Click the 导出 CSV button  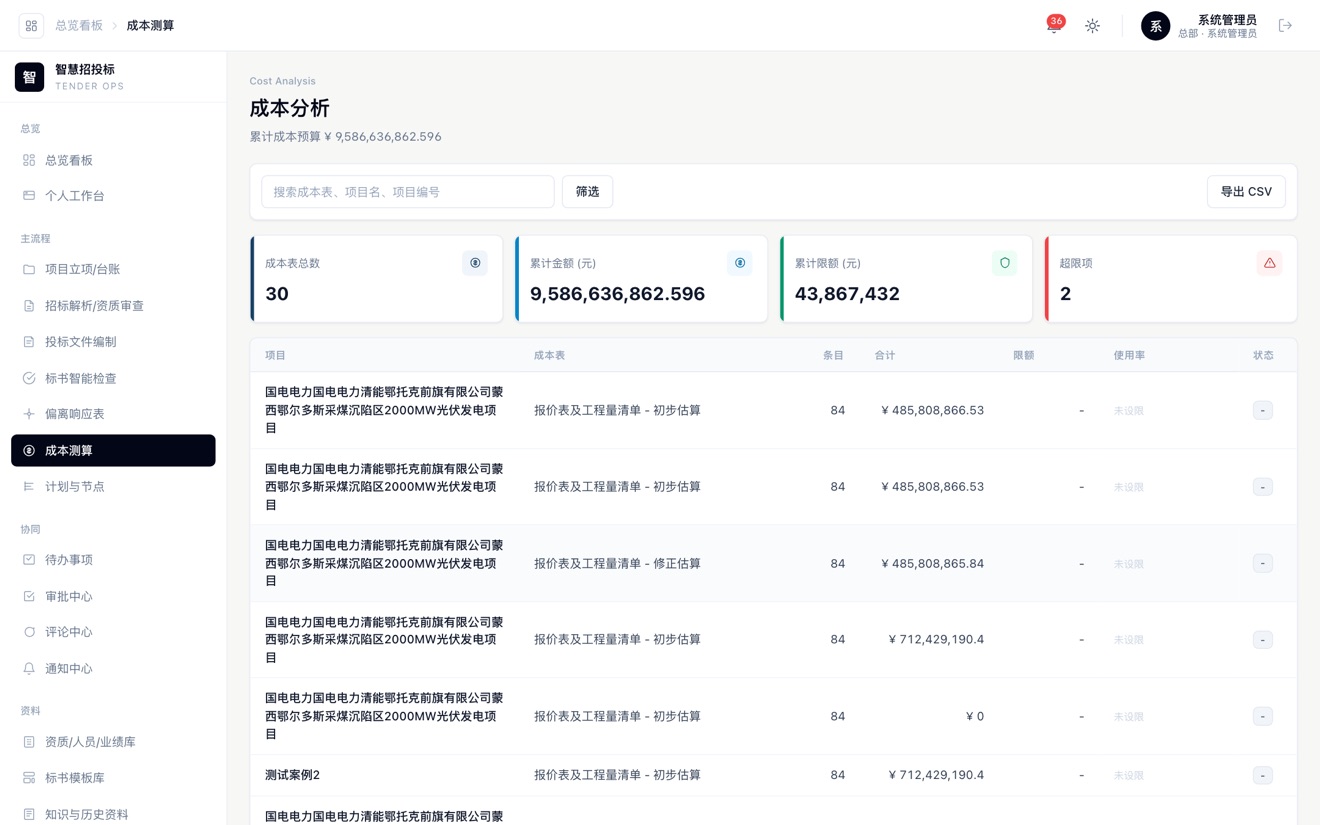click(1246, 192)
